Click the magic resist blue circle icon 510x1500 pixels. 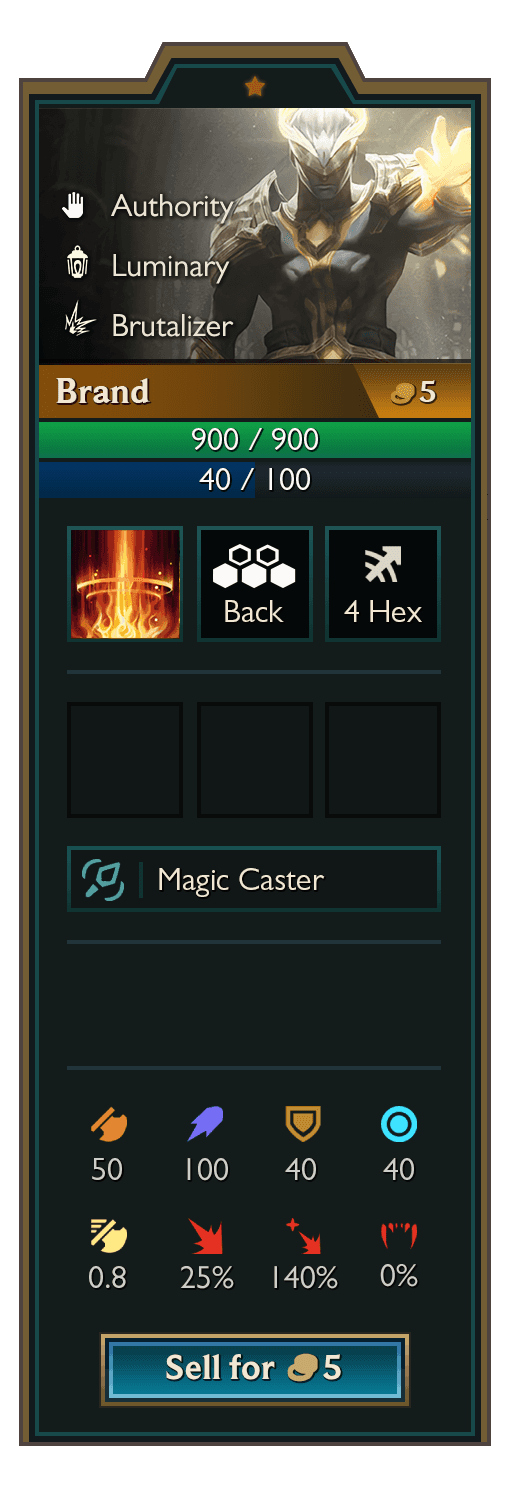click(399, 1126)
